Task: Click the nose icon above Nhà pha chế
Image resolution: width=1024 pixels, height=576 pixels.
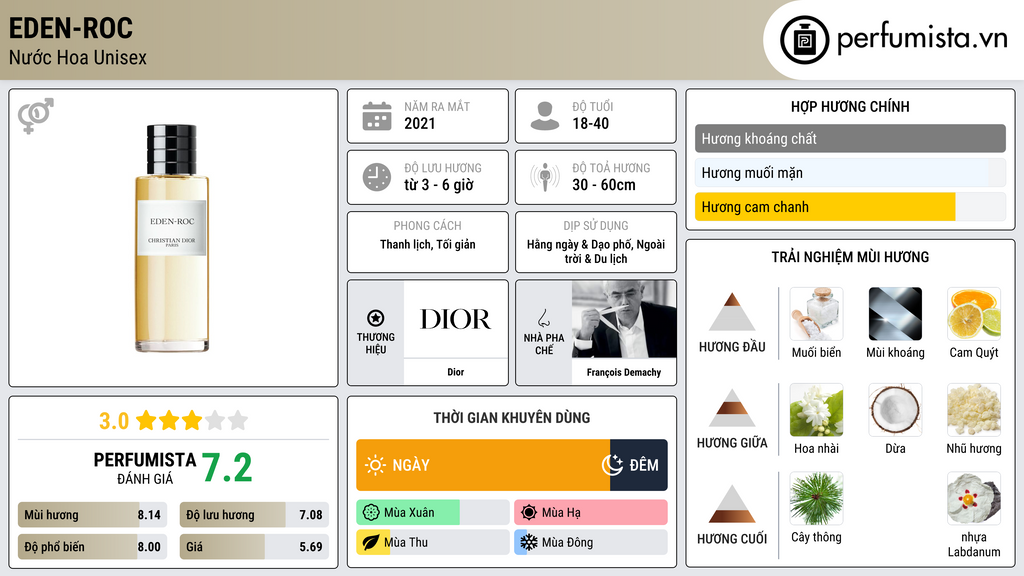Action: (543, 318)
